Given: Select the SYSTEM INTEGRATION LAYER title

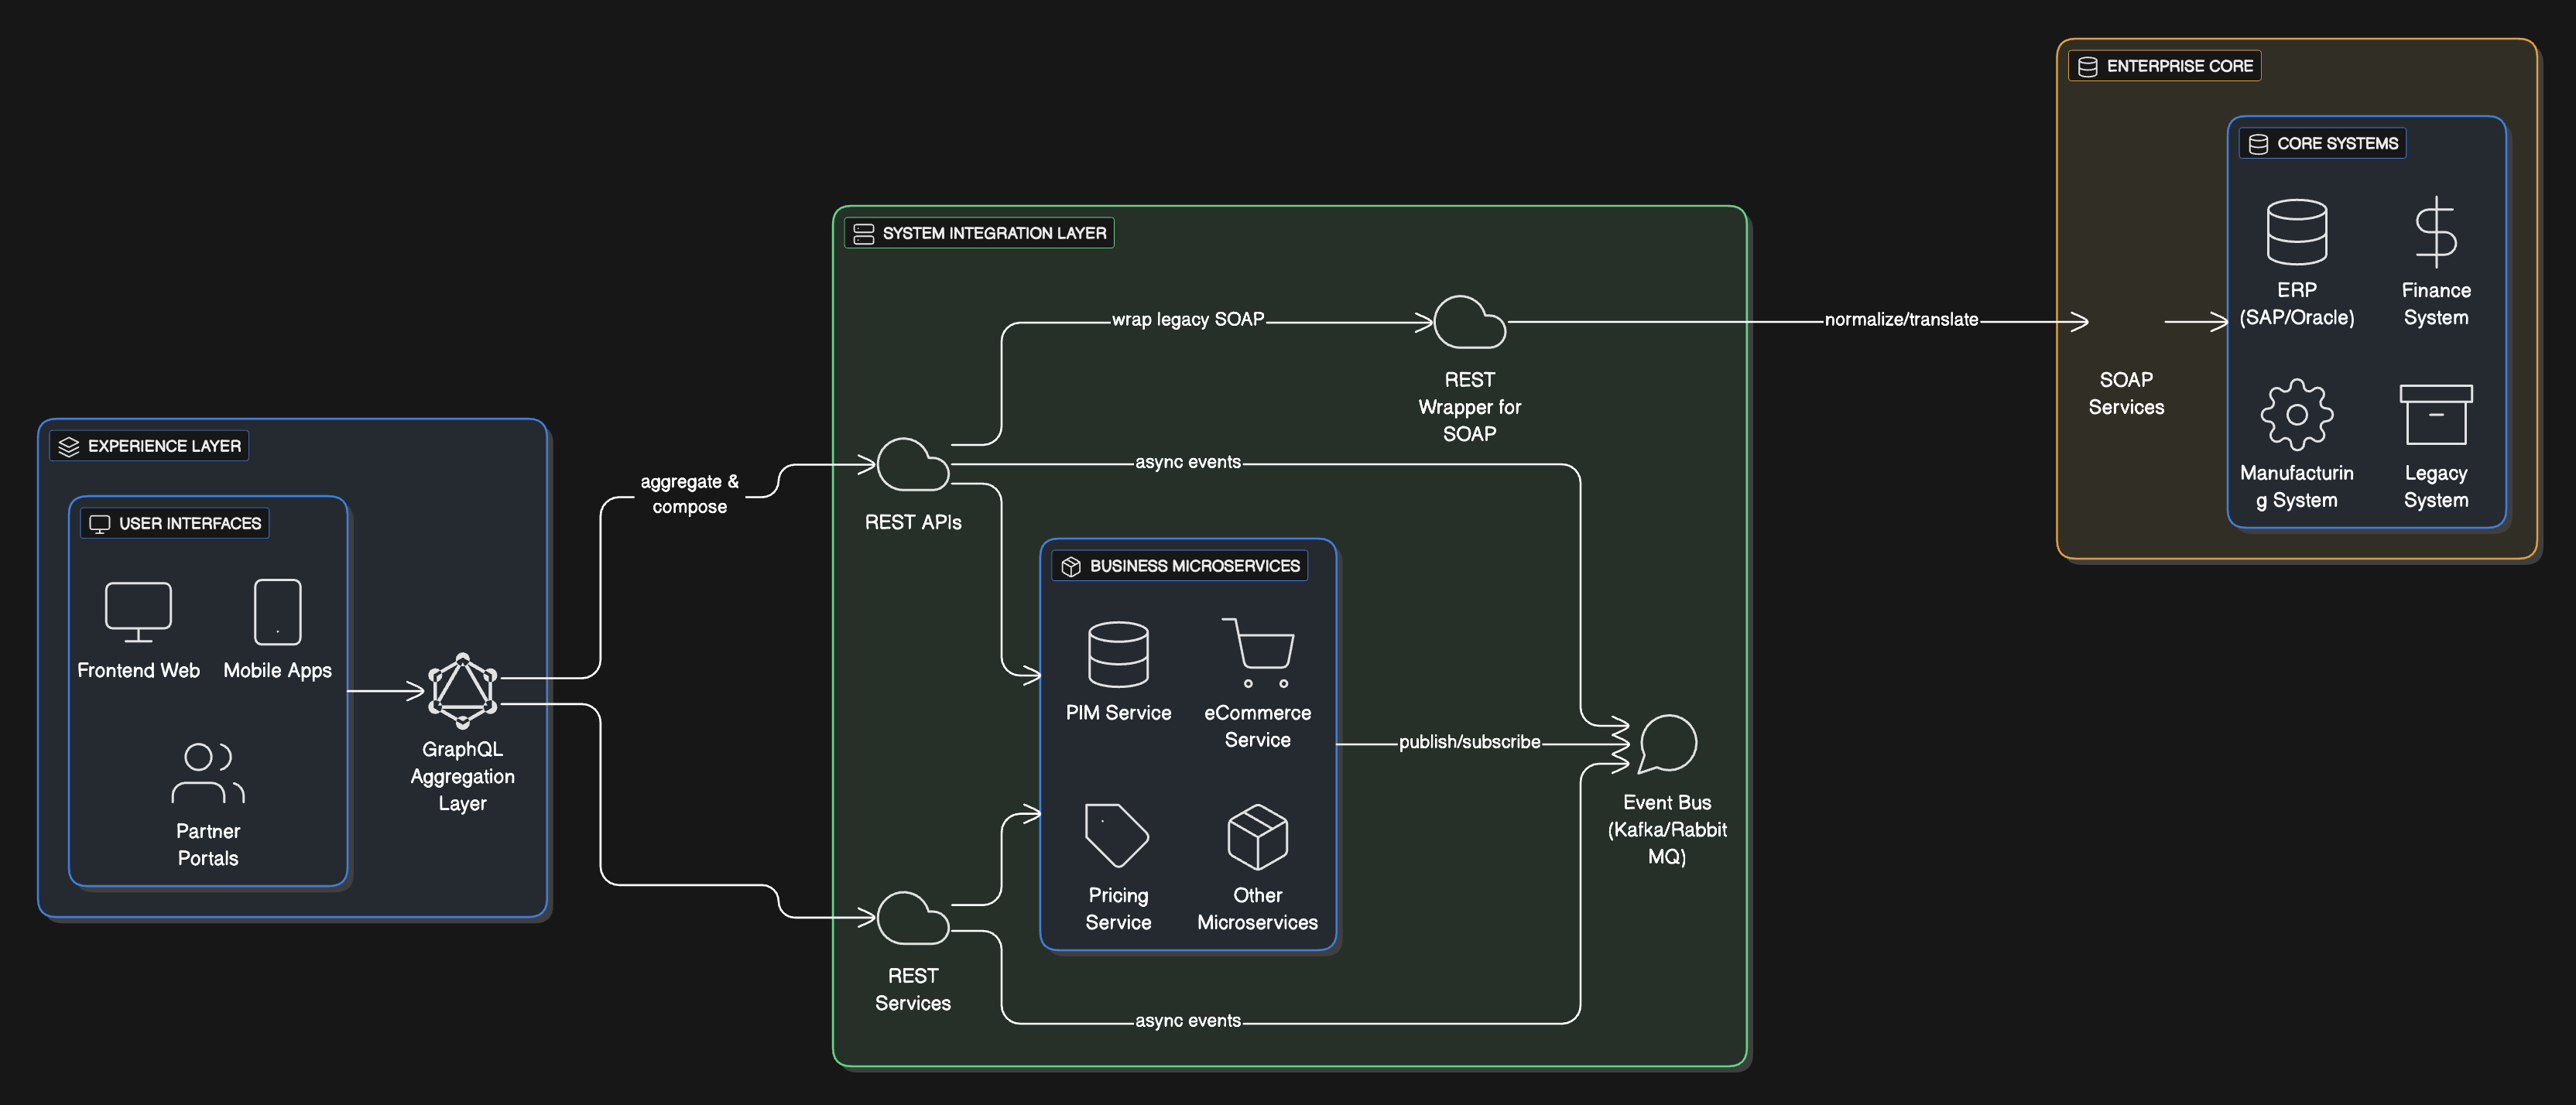Looking at the screenshot, I should point(994,234).
